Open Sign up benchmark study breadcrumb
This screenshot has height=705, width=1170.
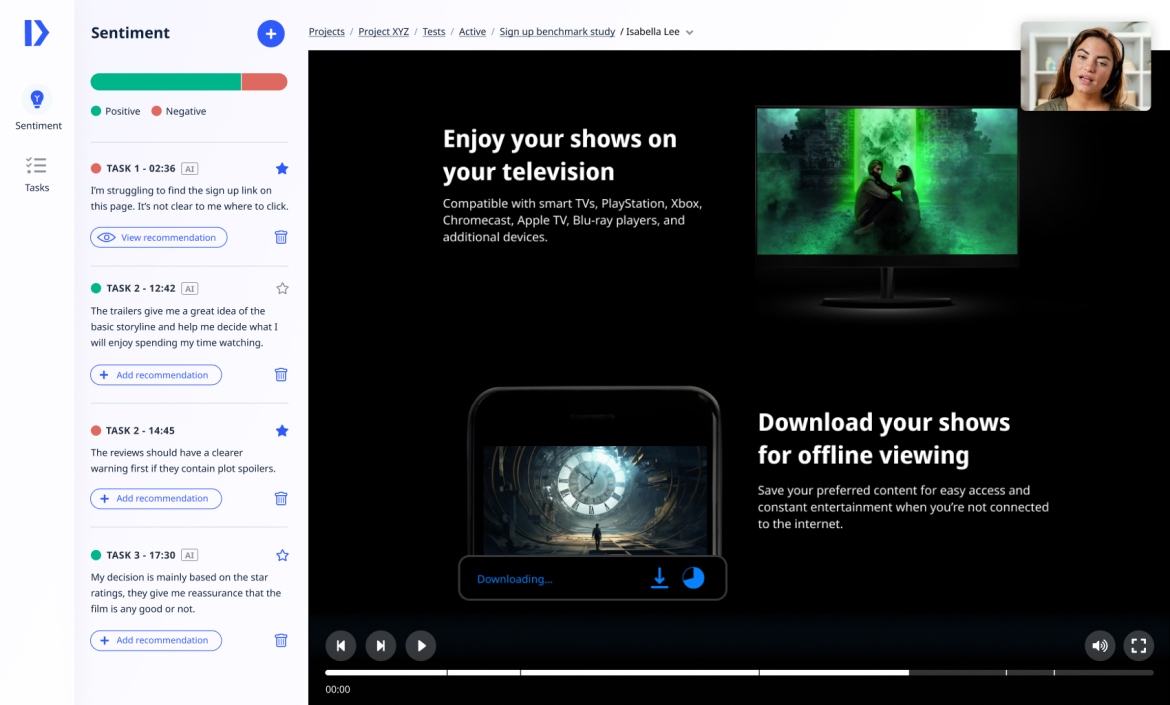tap(557, 31)
